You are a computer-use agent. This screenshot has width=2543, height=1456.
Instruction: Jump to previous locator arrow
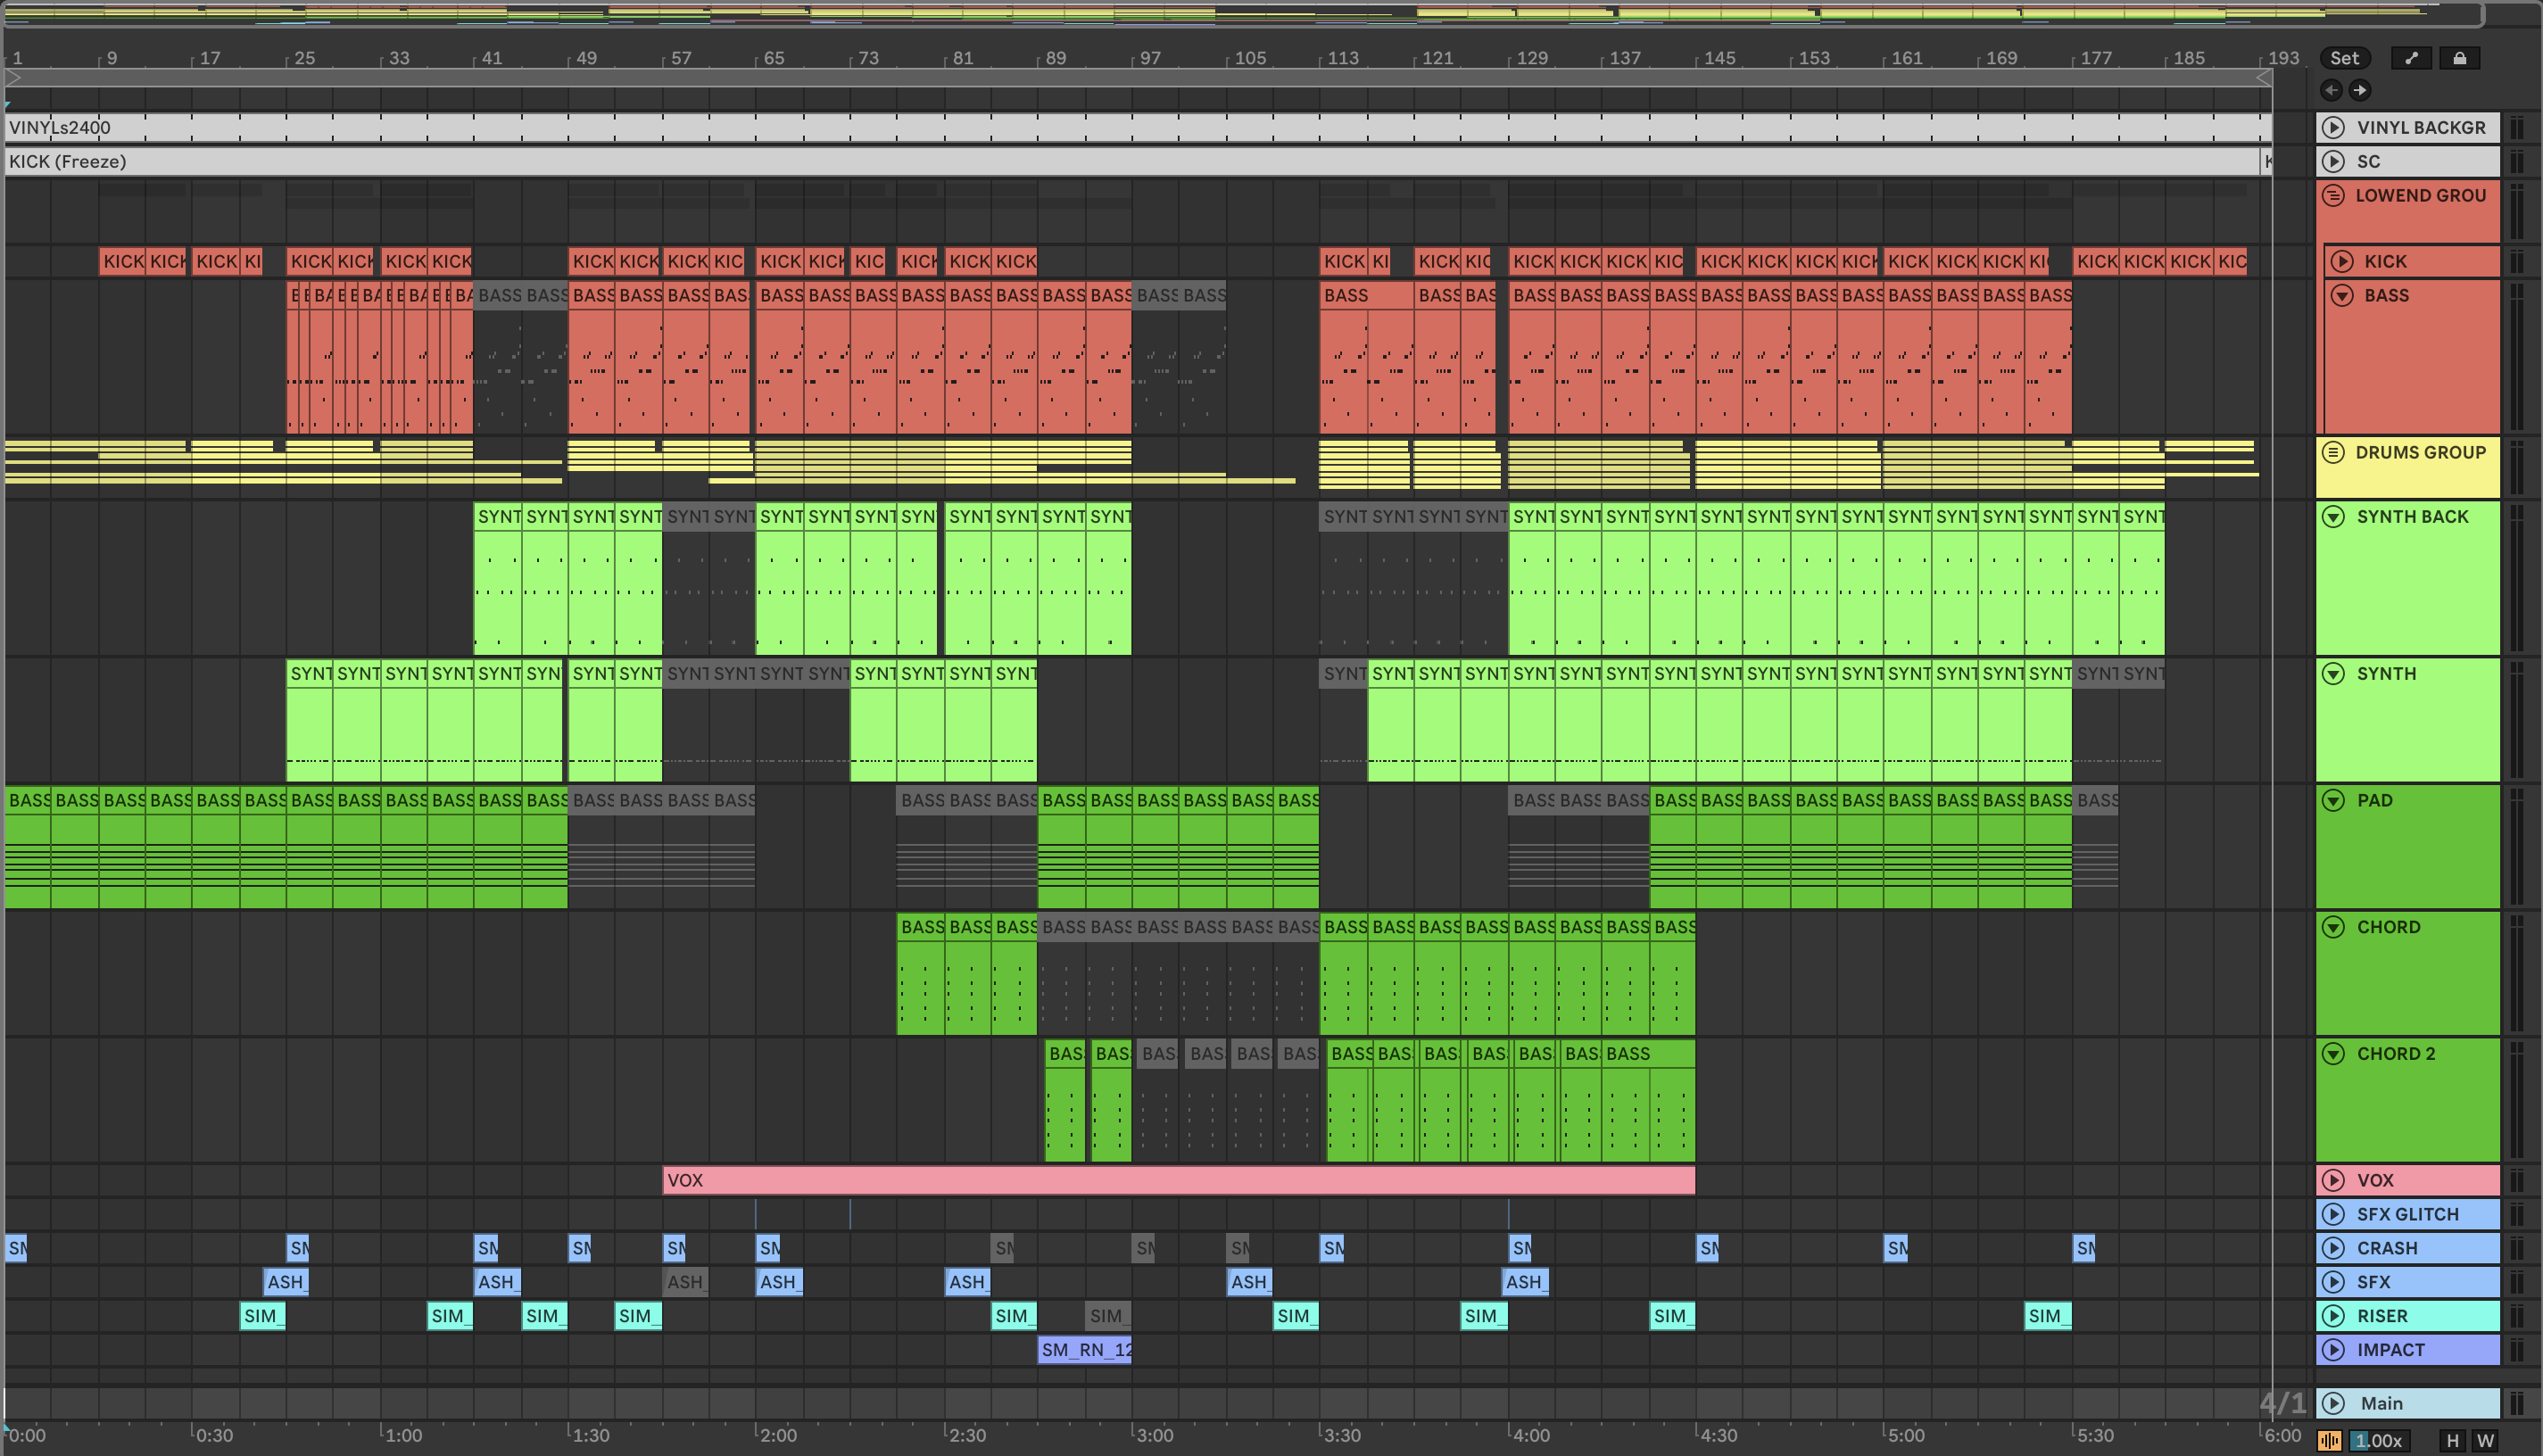click(2331, 90)
